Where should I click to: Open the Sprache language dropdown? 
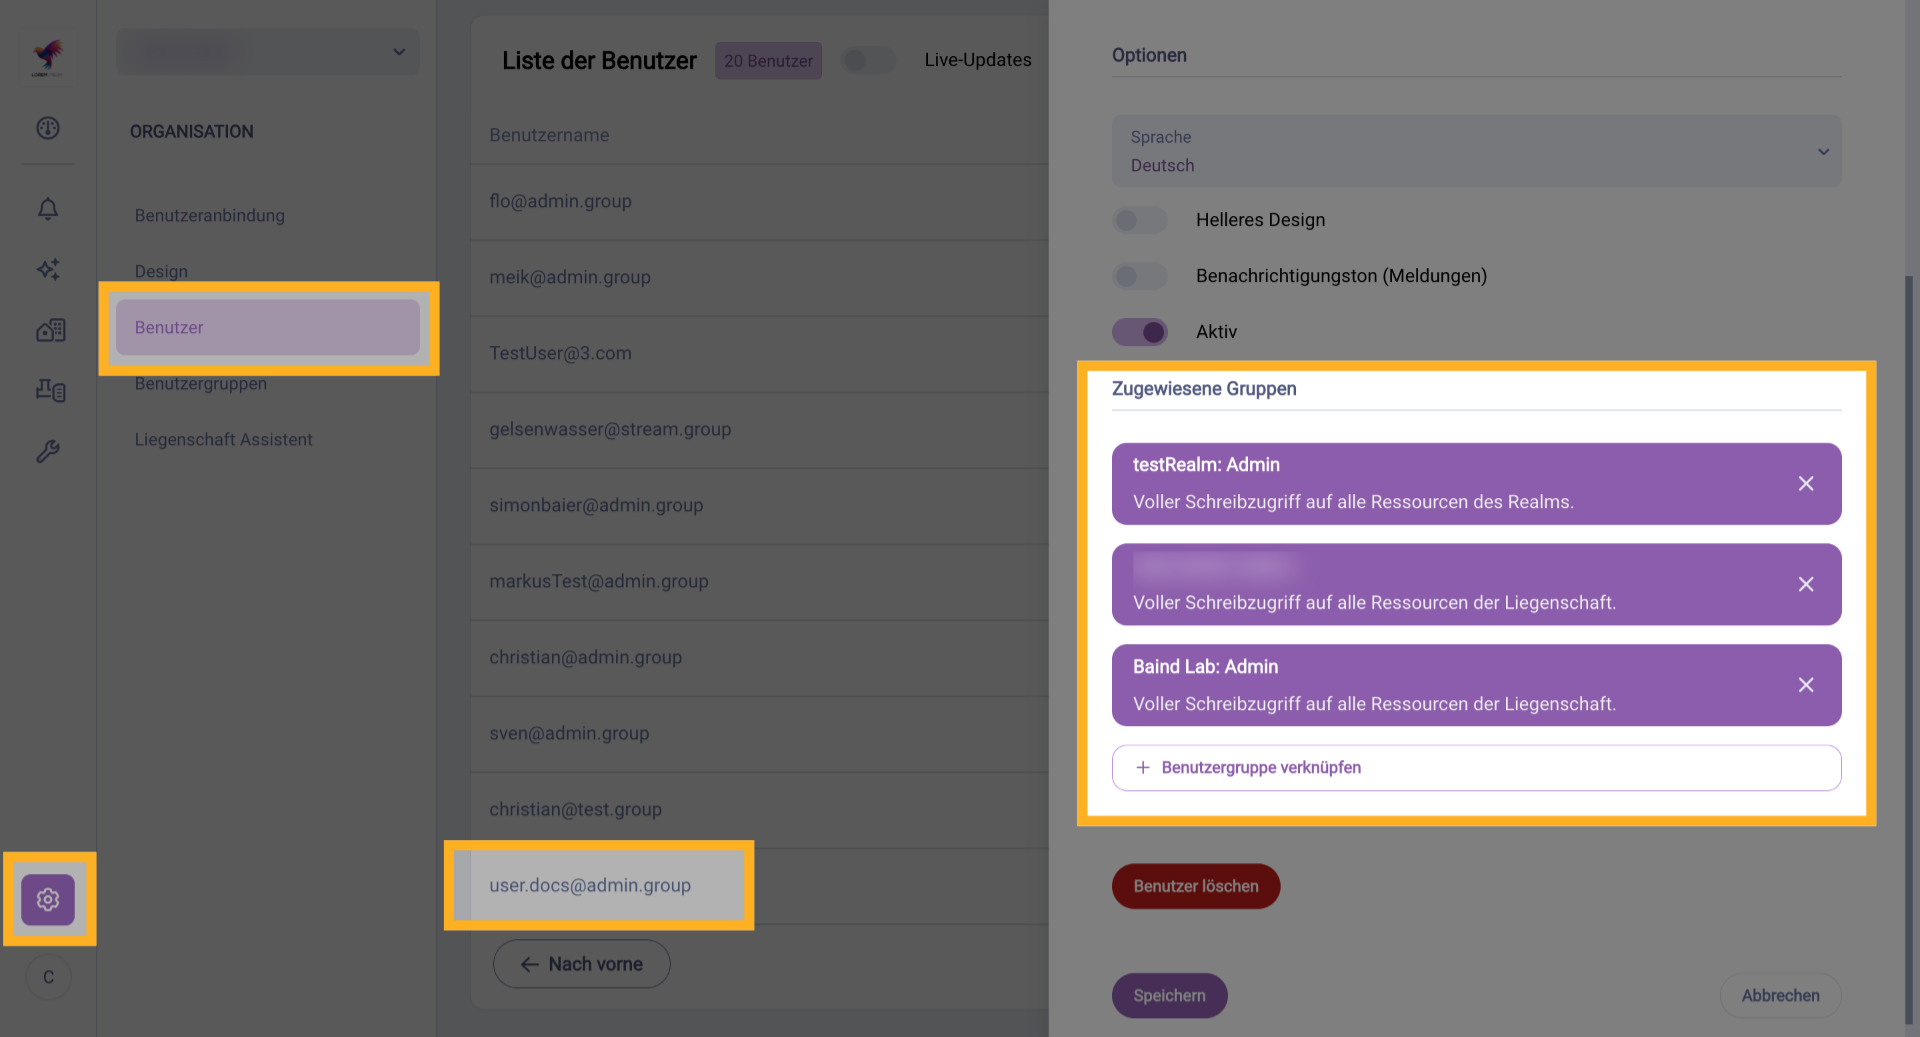tap(1476, 151)
